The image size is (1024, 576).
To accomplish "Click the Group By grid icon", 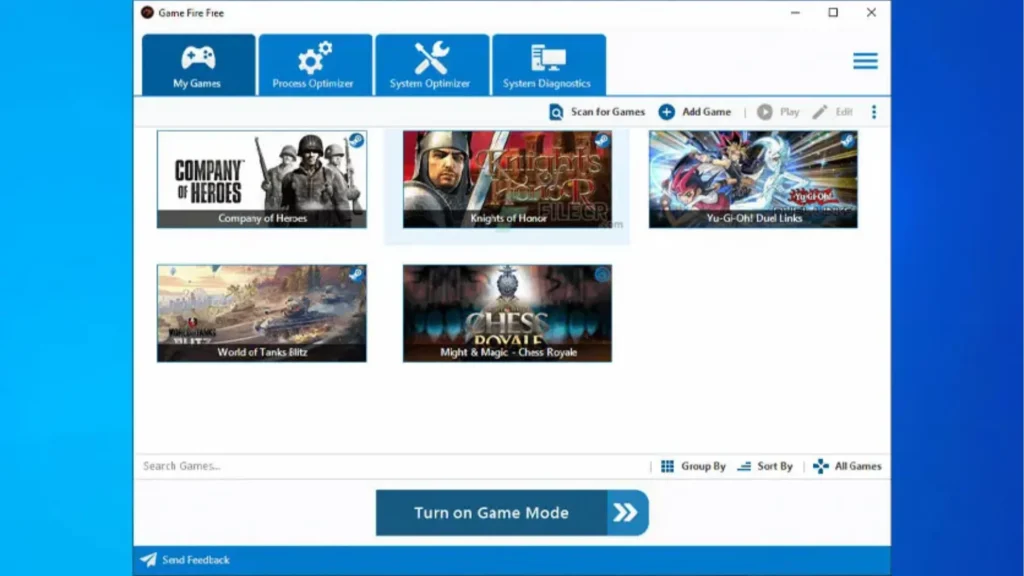I will pyautogui.click(x=667, y=465).
